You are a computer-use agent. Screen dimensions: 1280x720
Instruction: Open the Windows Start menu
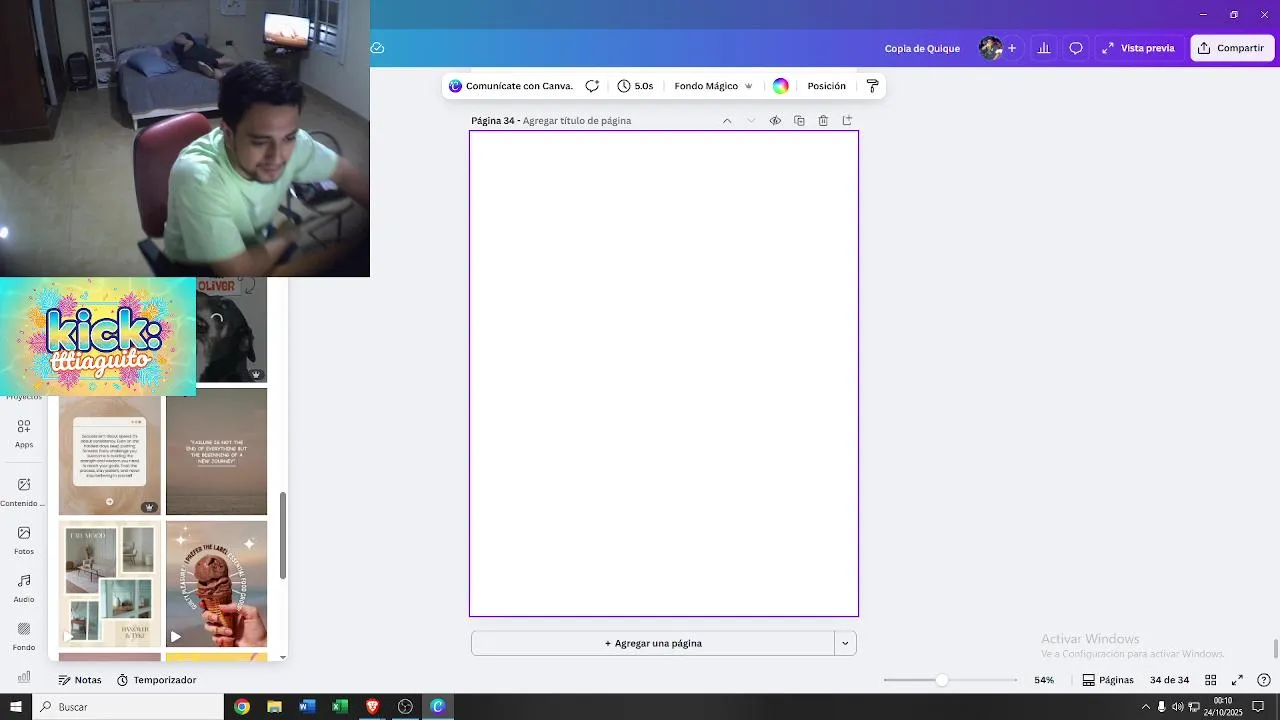(x=15, y=707)
